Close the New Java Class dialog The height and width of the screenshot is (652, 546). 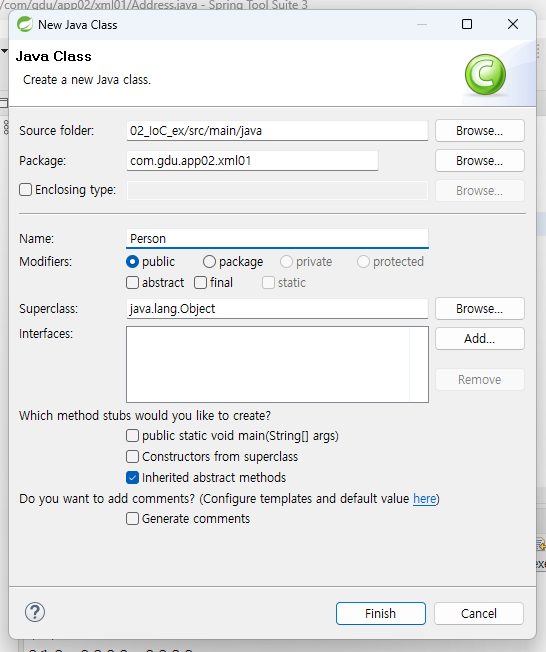point(513,24)
